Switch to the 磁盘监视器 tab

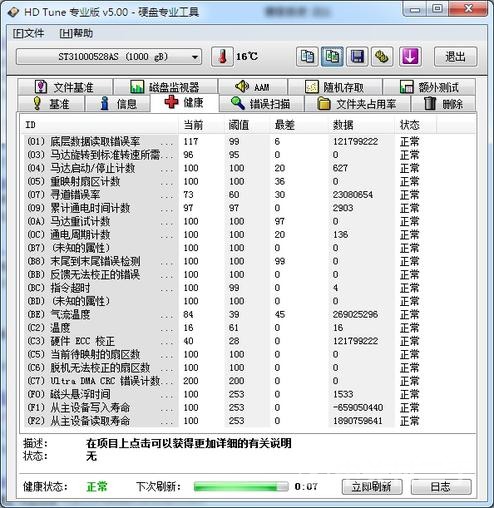click(x=165, y=87)
